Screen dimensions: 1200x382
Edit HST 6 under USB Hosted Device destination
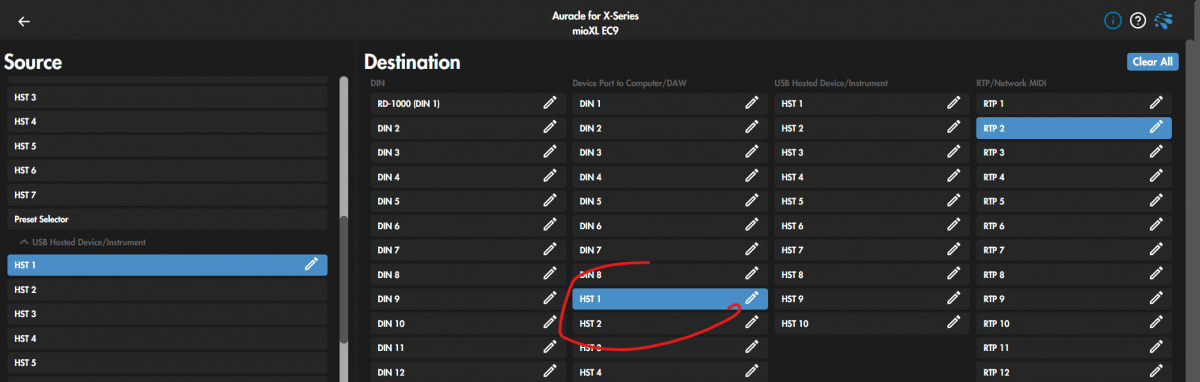(954, 225)
